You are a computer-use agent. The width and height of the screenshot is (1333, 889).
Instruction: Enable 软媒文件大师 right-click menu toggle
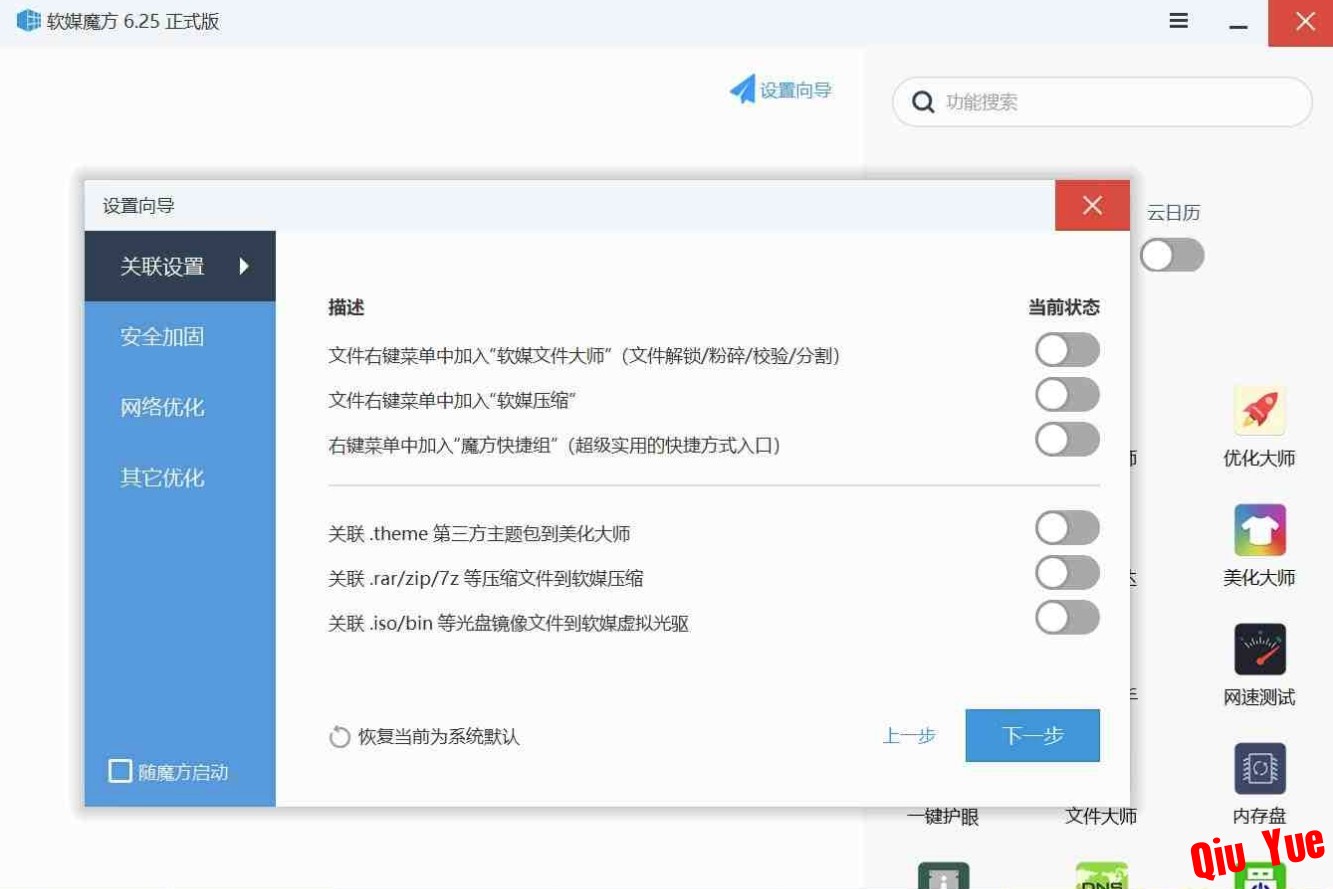1067,350
